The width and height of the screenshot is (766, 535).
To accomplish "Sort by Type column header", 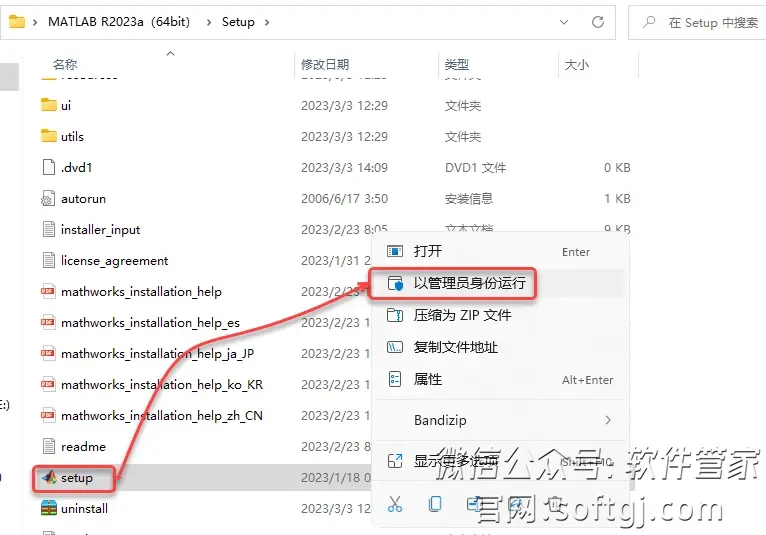I will (457, 64).
